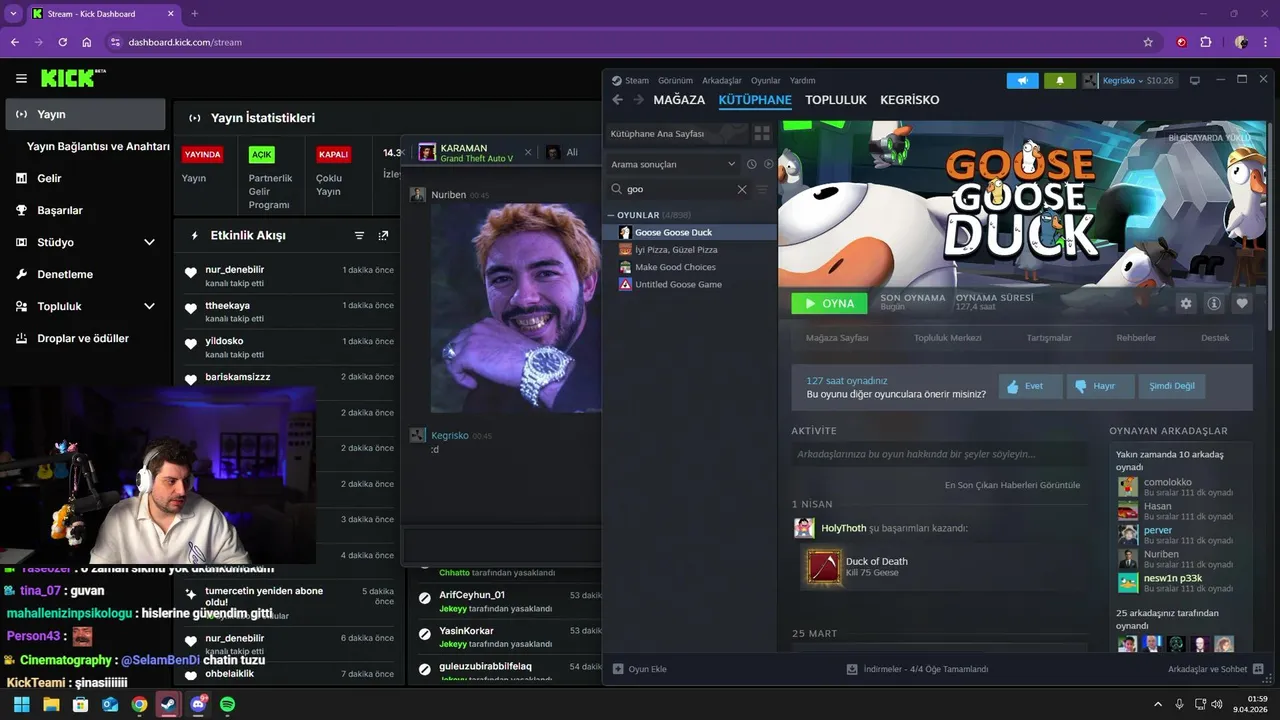
Task: Expand the Topluluk sidebar section
Action: pos(149,306)
